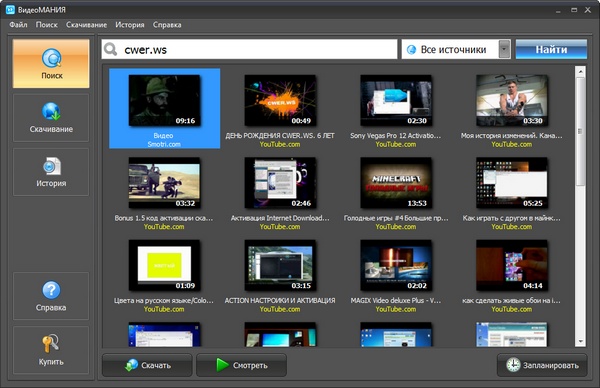The width and height of the screenshot is (600, 388).
Task: Select the Minecraft Голодные игры thumbnail 13:53
Action: pyautogui.click(x=396, y=183)
